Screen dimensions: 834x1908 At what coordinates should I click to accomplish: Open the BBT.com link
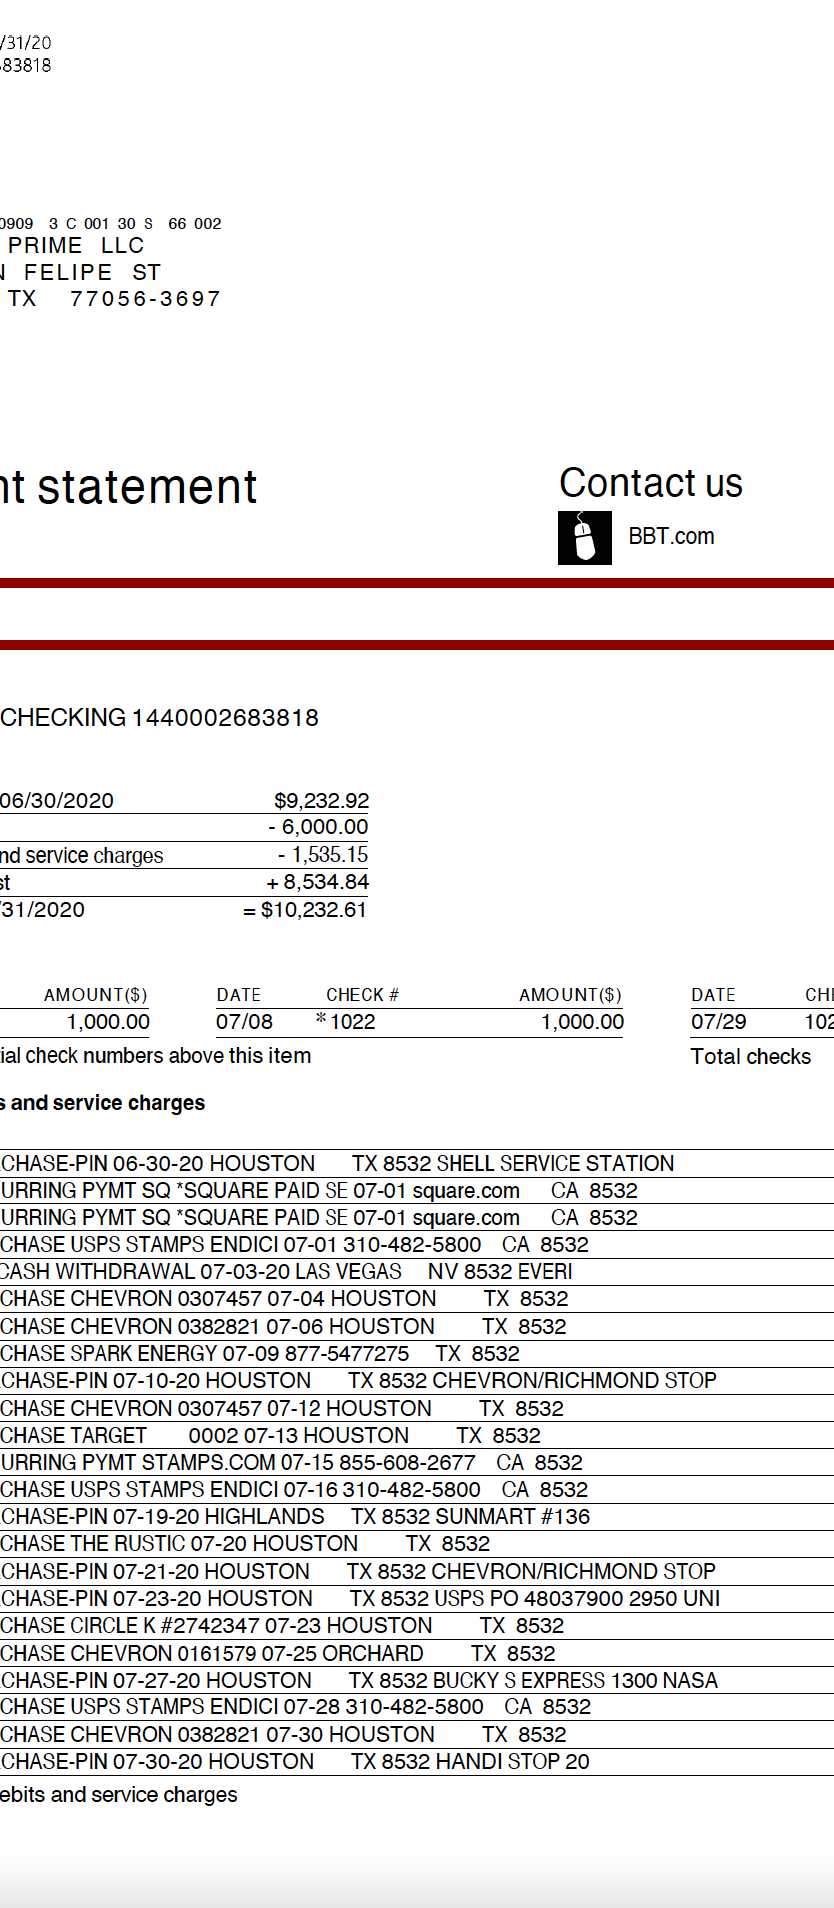point(671,537)
